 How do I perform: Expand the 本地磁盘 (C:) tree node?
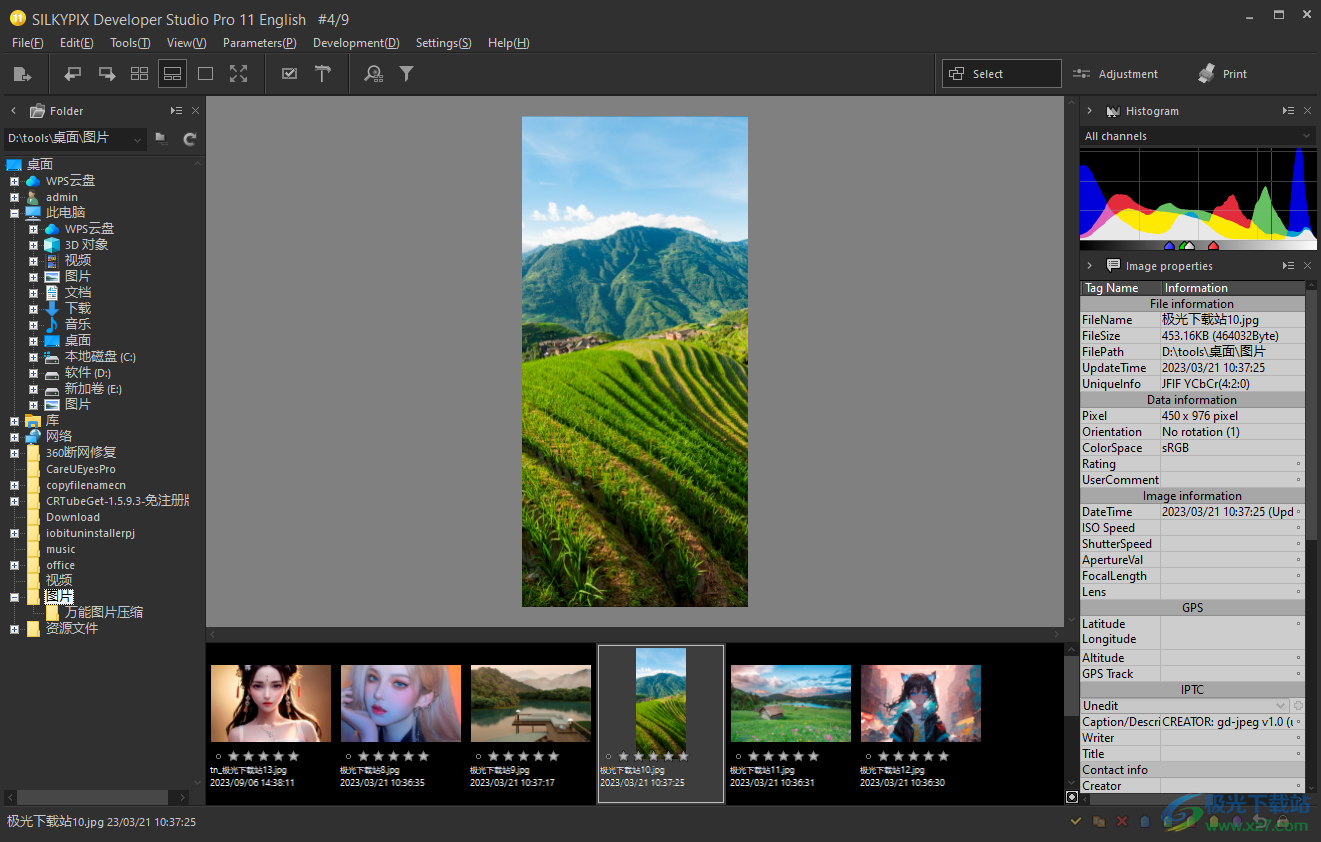pos(33,356)
